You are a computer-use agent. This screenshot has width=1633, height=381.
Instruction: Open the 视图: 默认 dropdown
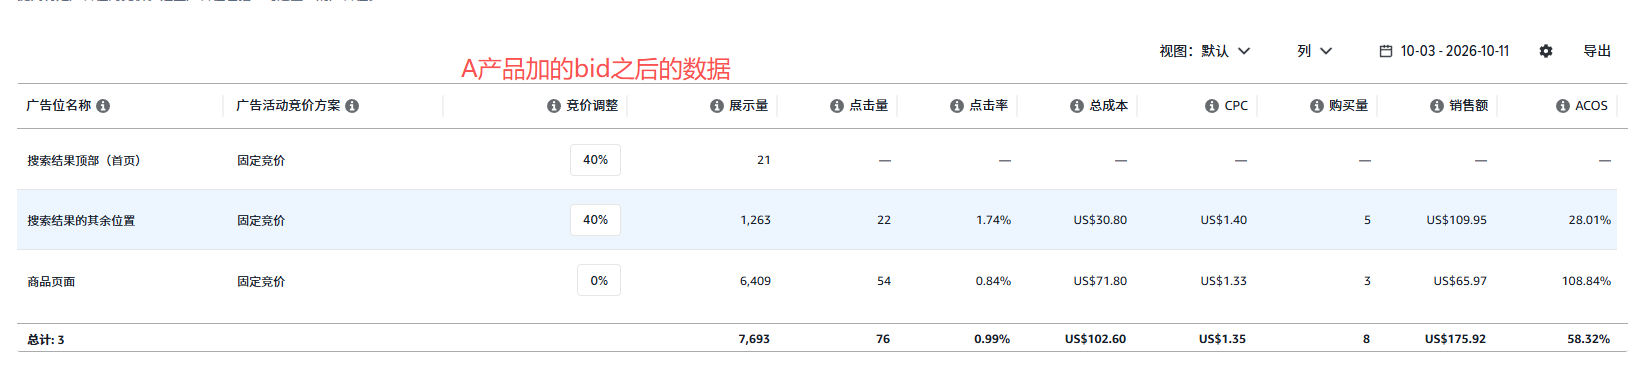[x=1205, y=51]
